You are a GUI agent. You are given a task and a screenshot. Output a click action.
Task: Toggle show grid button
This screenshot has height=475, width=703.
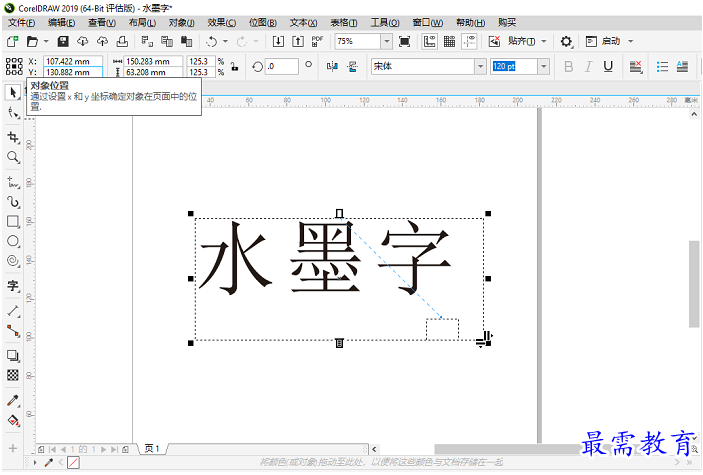coord(449,41)
